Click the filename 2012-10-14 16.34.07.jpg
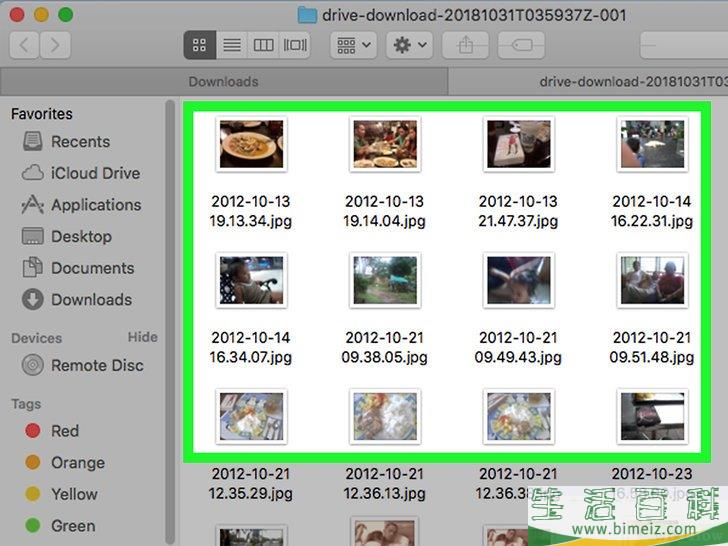Viewport: 728px width, 546px height. [x=251, y=347]
